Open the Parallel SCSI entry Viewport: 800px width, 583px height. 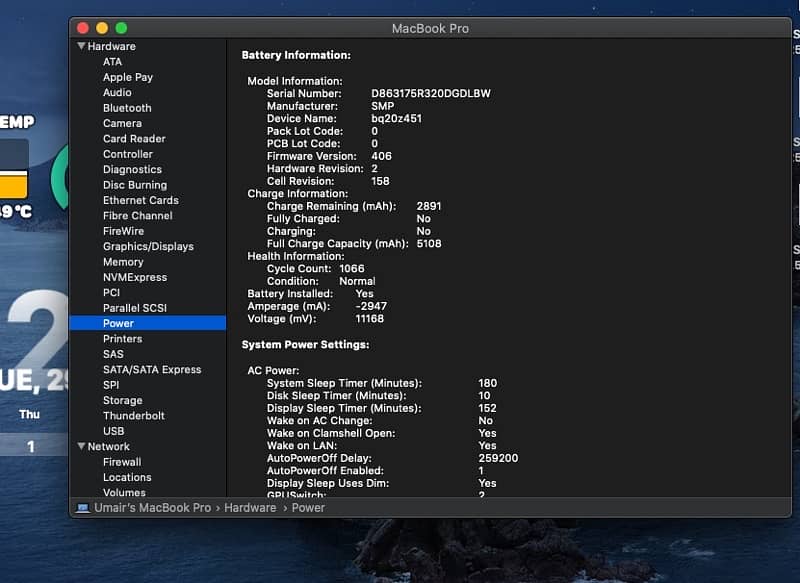135,308
